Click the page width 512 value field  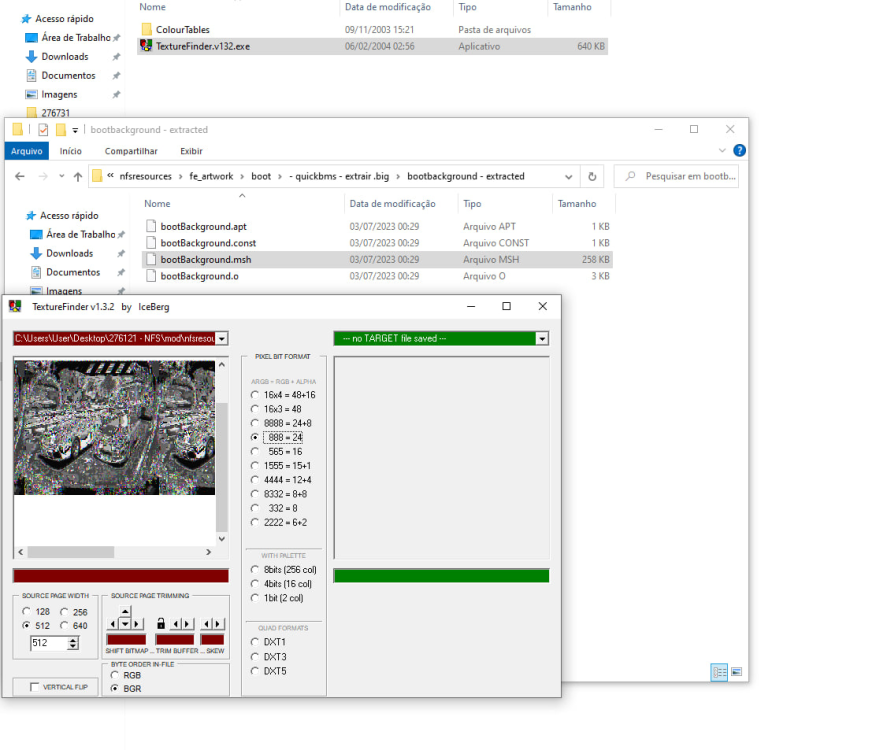click(47, 643)
